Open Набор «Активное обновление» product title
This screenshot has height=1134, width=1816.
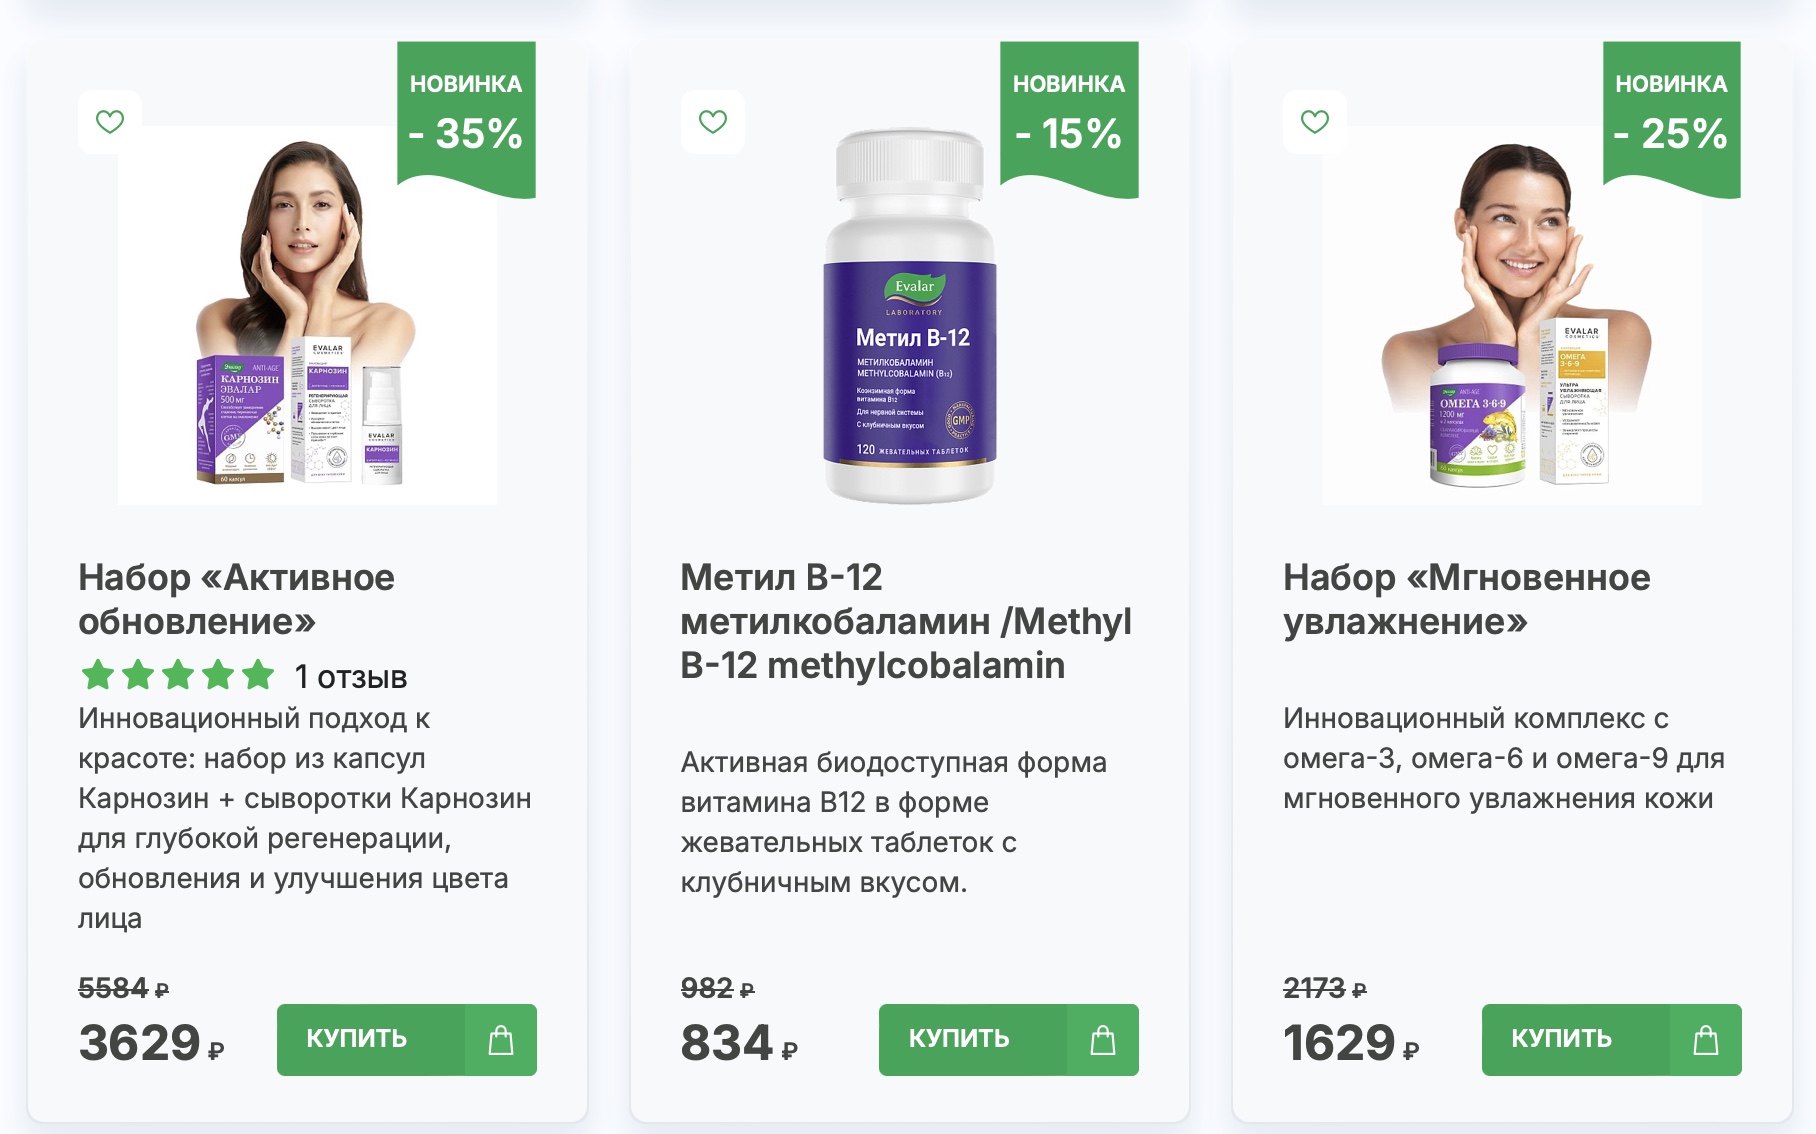click(x=237, y=599)
